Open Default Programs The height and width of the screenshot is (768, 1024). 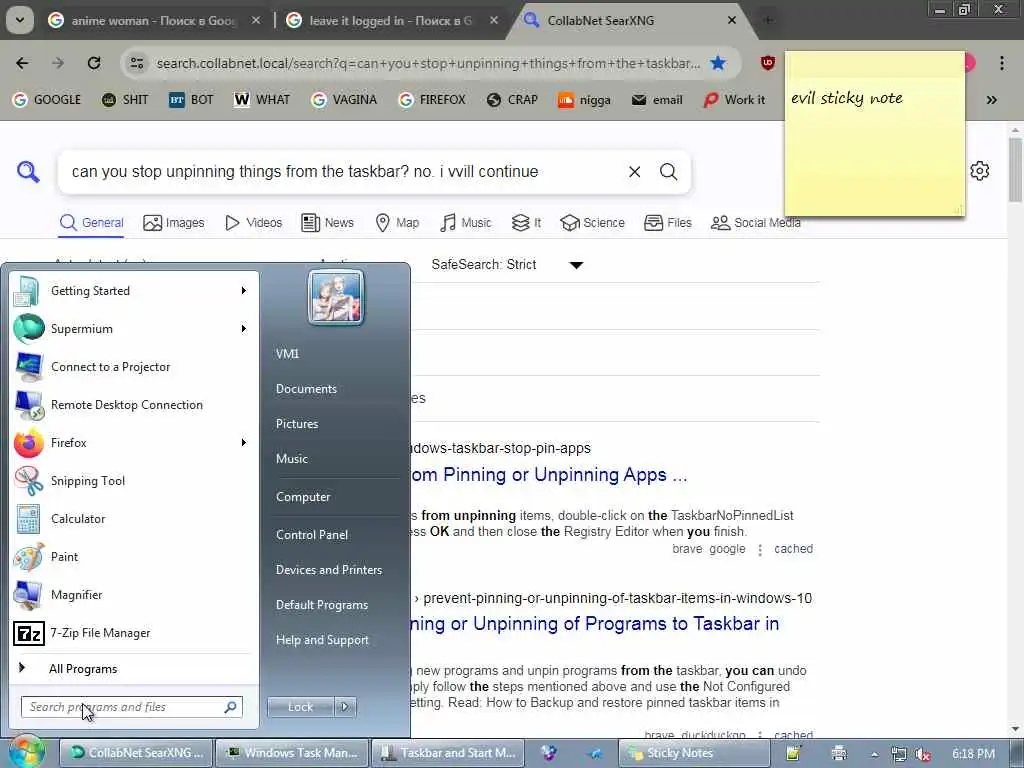[x=322, y=605]
